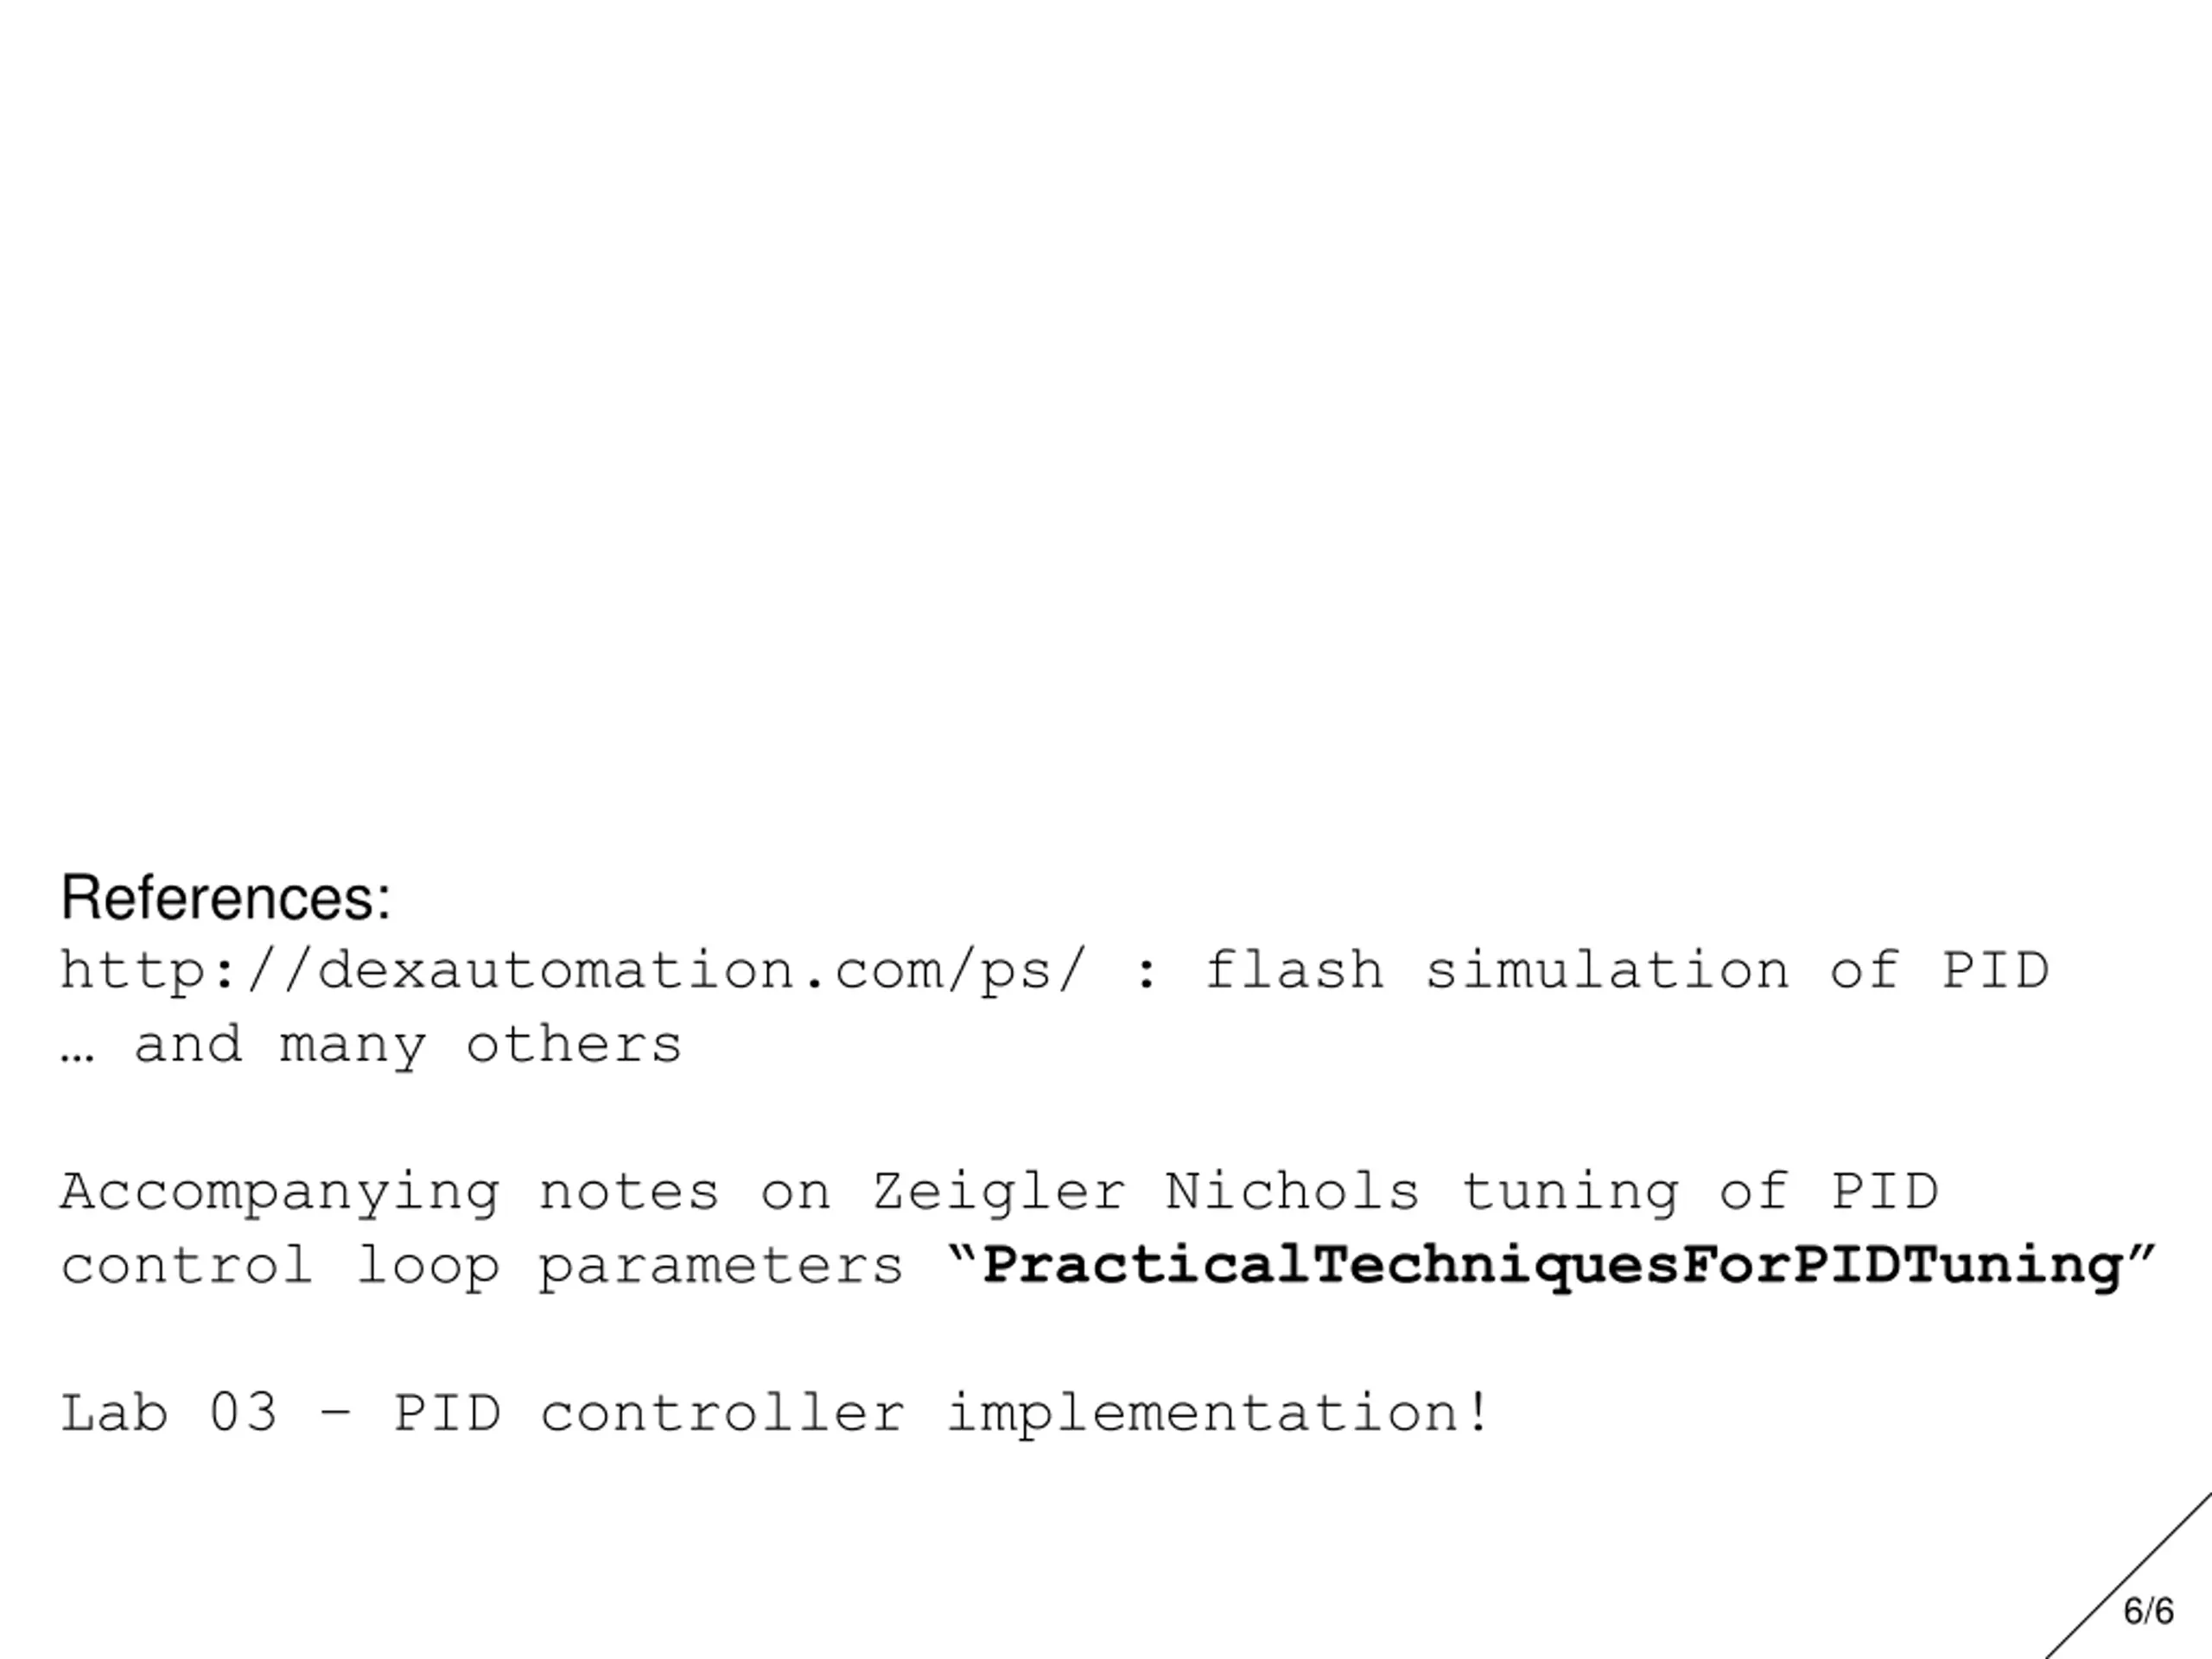Select the bold PracticalTechniquesForPIDTuning title

coord(1553,1266)
